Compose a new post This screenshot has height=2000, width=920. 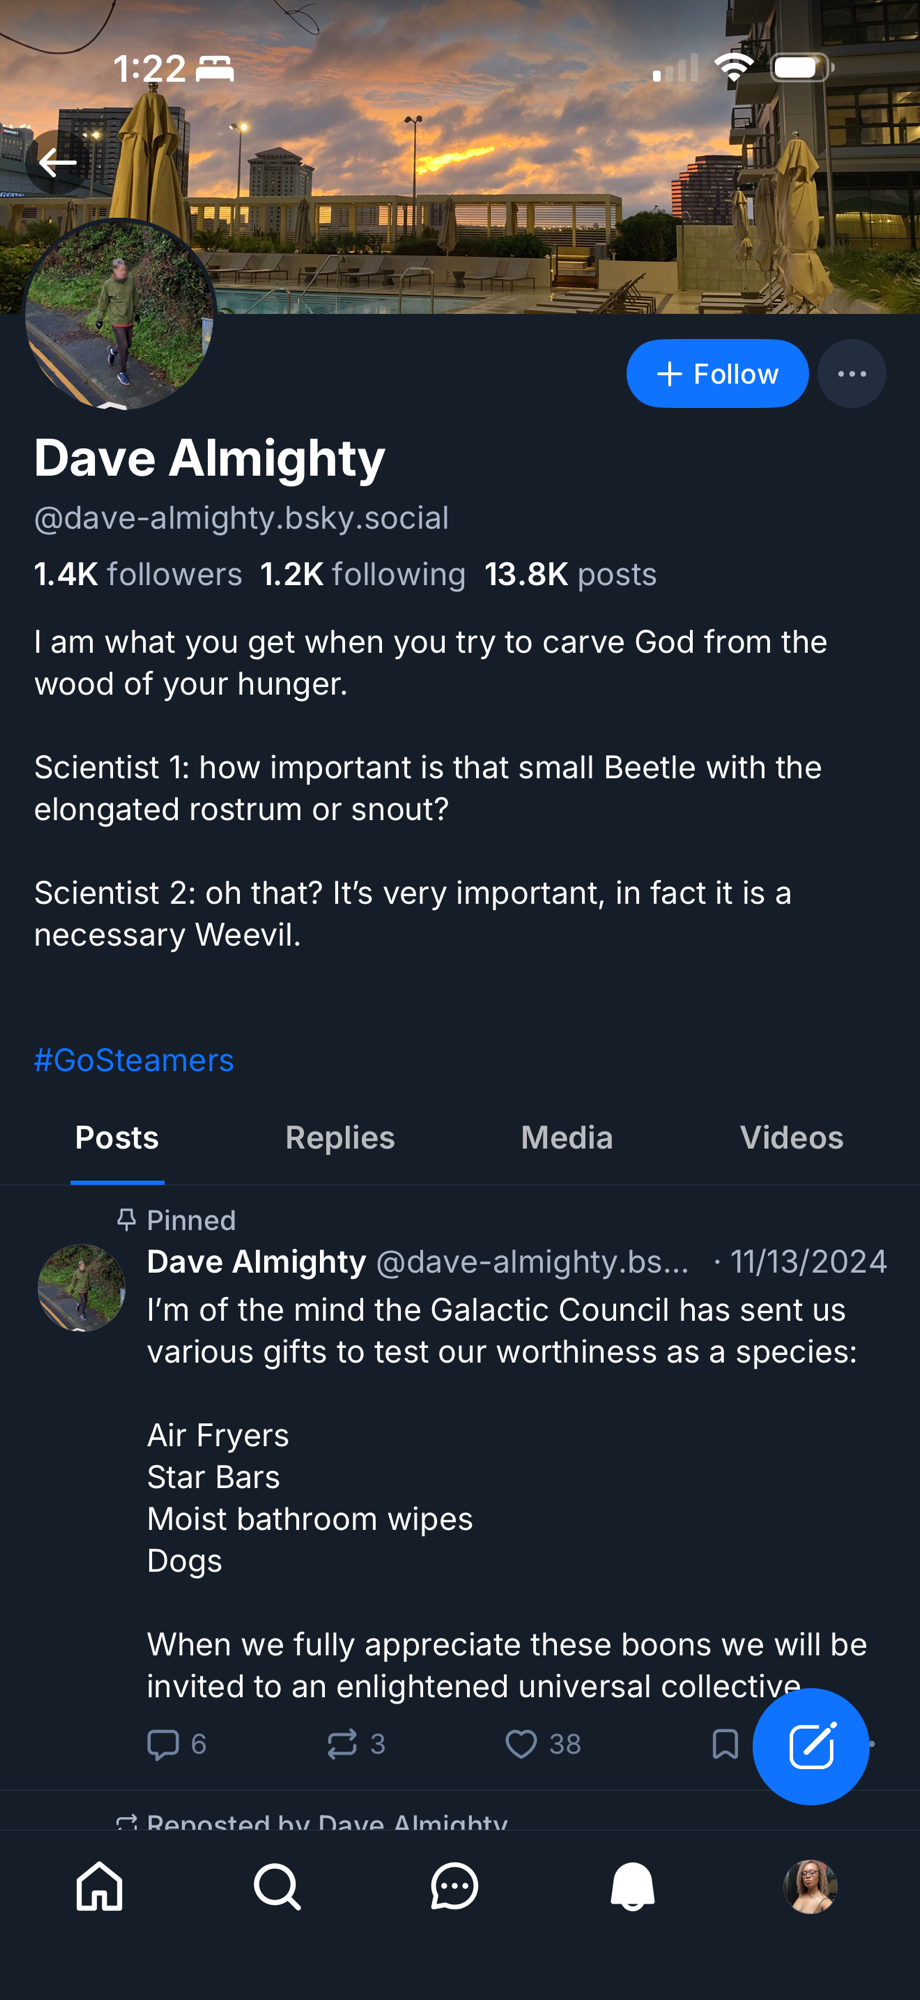click(810, 1746)
